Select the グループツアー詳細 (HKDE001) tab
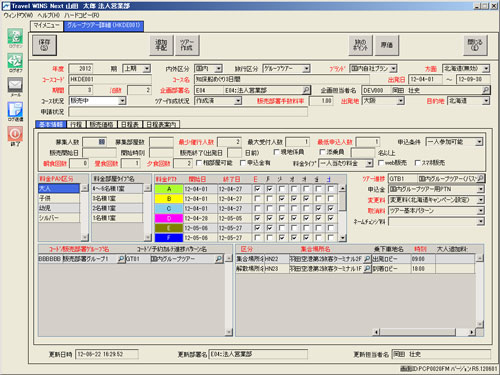 pos(104,26)
